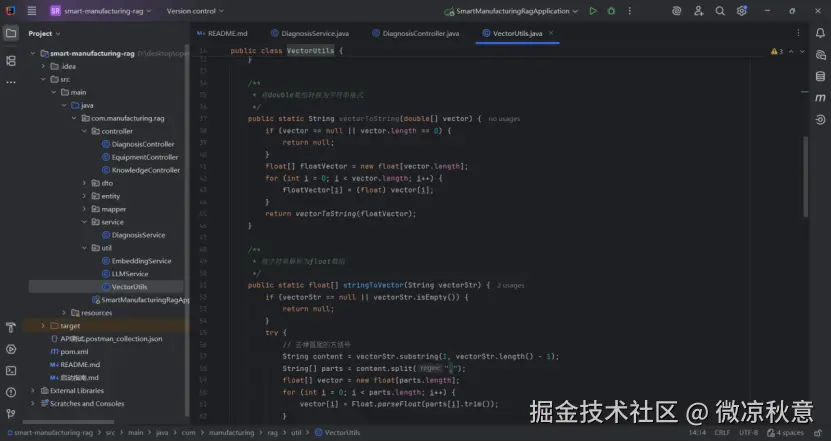Switch to DiagnosisController.java tab
831x442 pixels.
(416, 33)
